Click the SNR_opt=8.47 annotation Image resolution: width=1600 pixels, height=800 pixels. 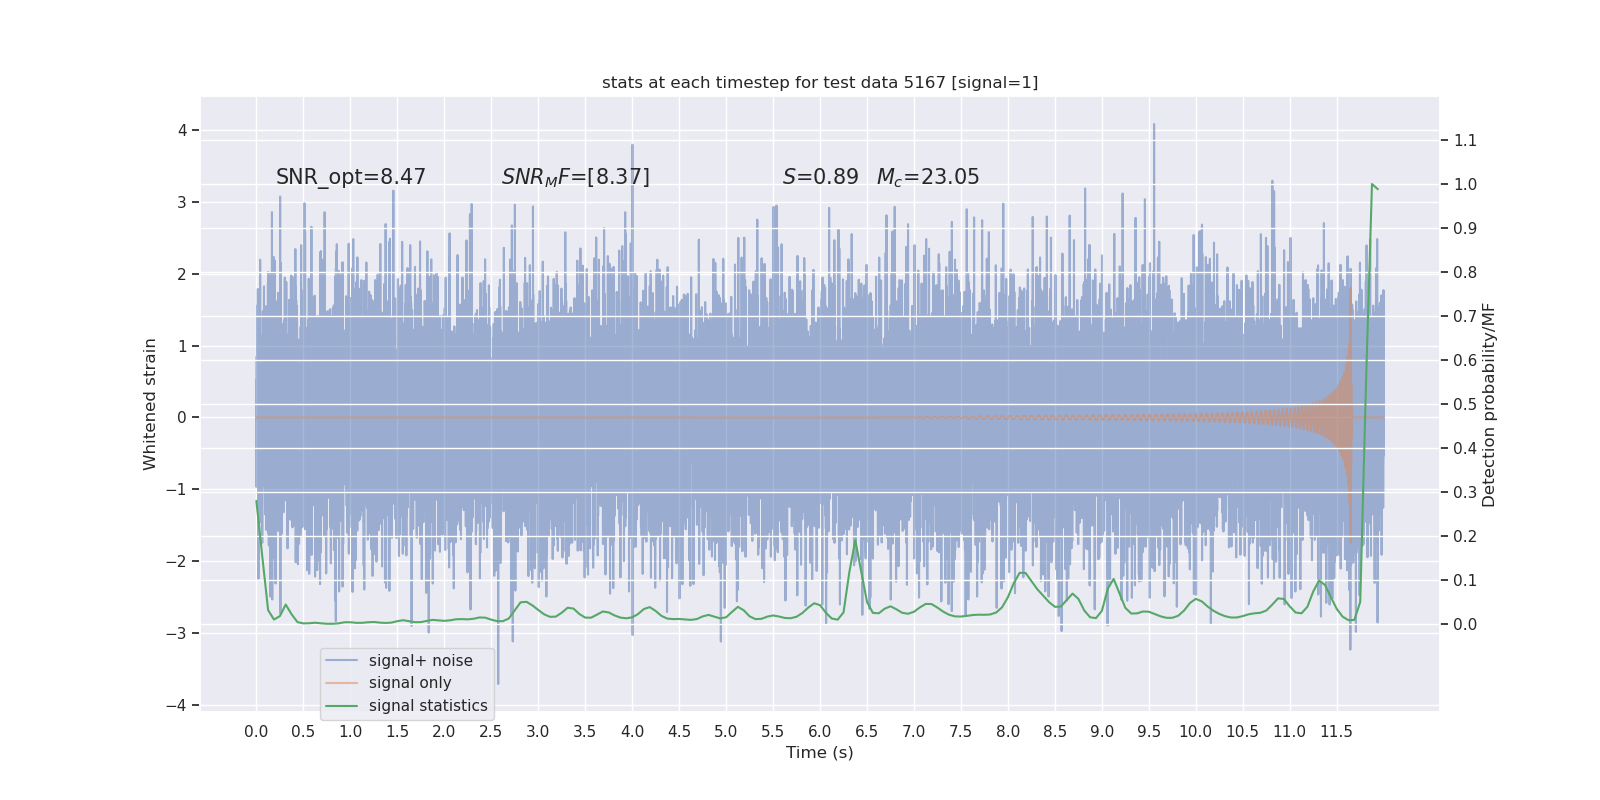[351, 177]
